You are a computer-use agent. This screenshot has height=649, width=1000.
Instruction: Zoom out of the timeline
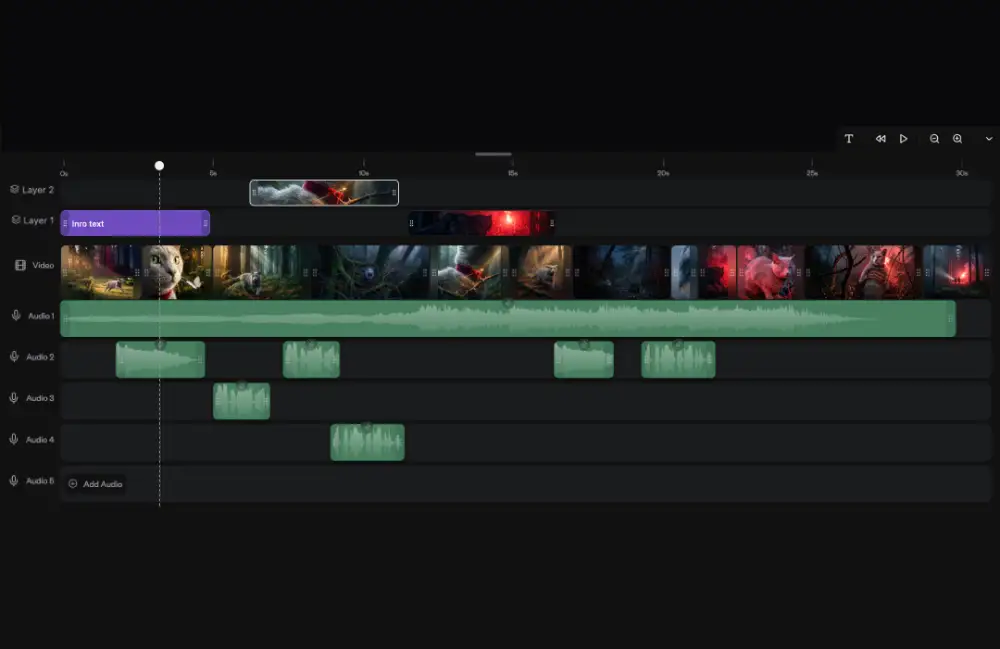coord(934,139)
